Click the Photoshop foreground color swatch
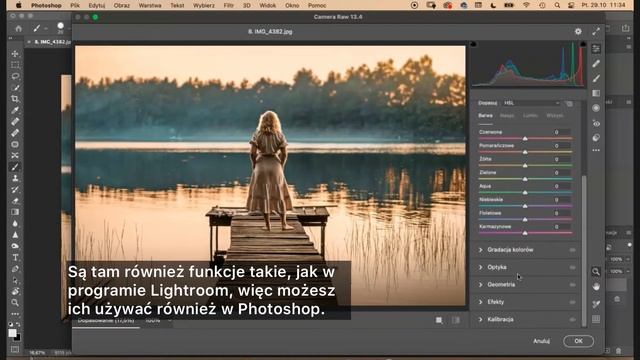 point(13,333)
